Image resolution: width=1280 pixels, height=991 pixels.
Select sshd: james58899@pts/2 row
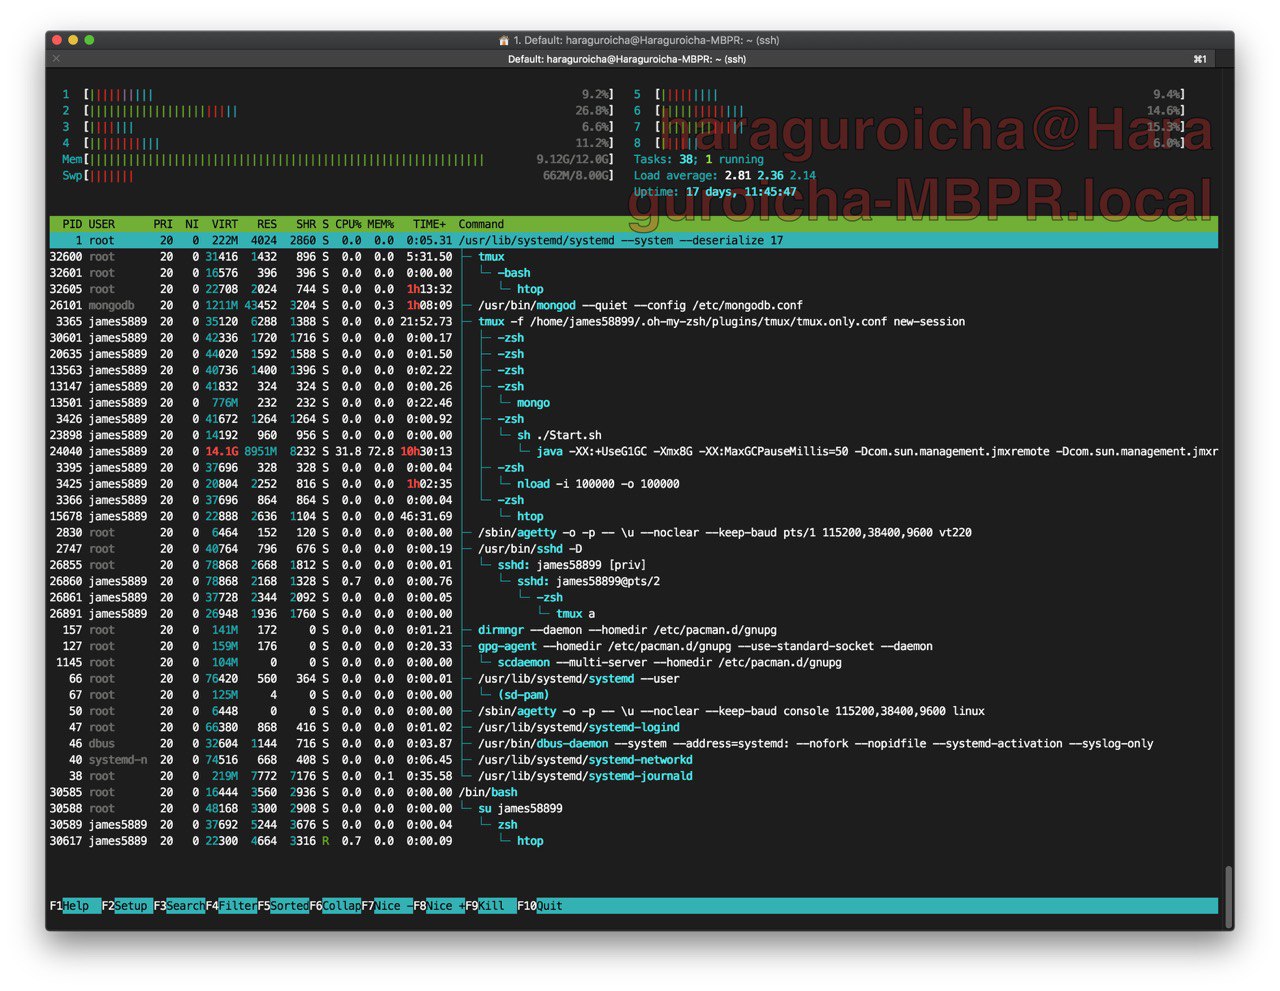634,581
